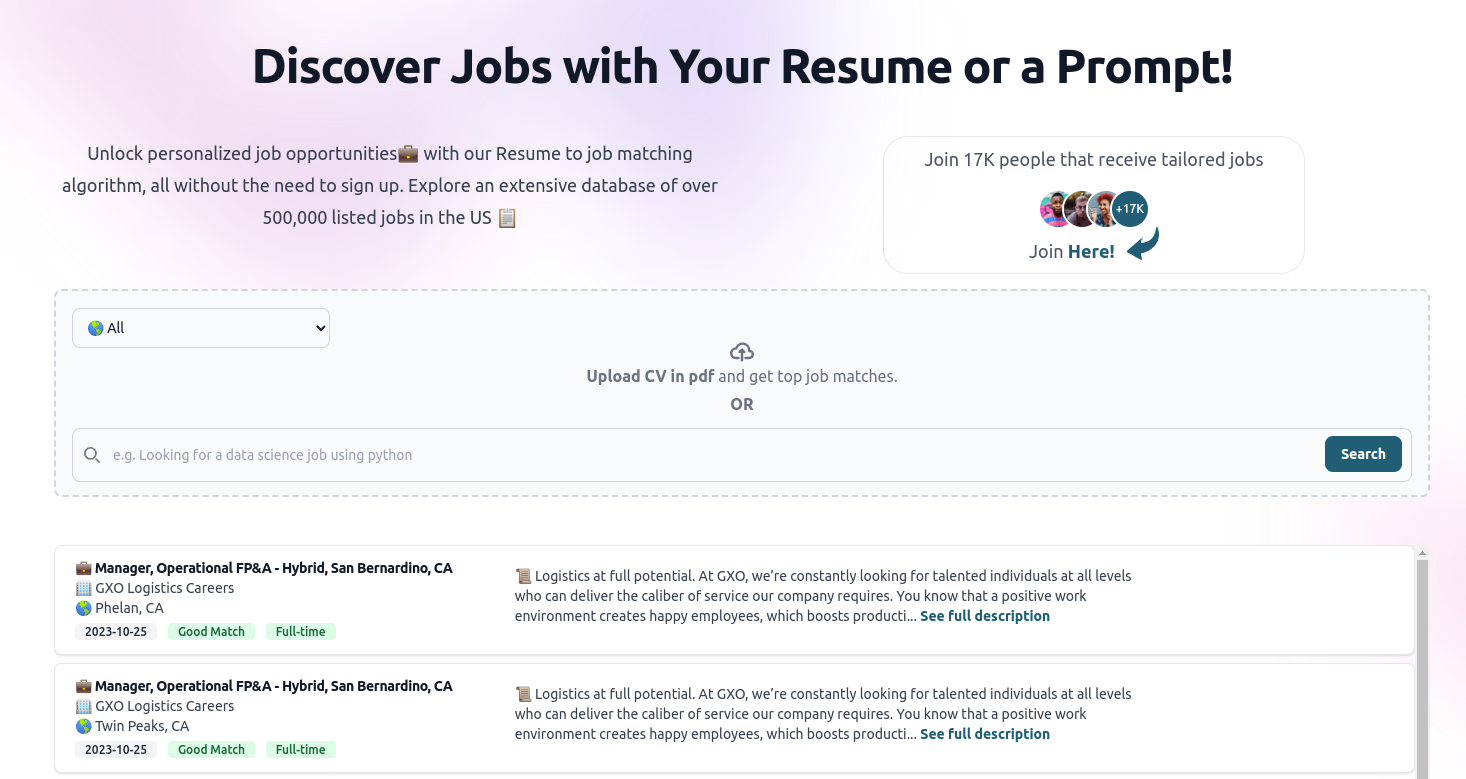See full description of Twin Peaks job
1466x779 pixels.
[x=985, y=734]
